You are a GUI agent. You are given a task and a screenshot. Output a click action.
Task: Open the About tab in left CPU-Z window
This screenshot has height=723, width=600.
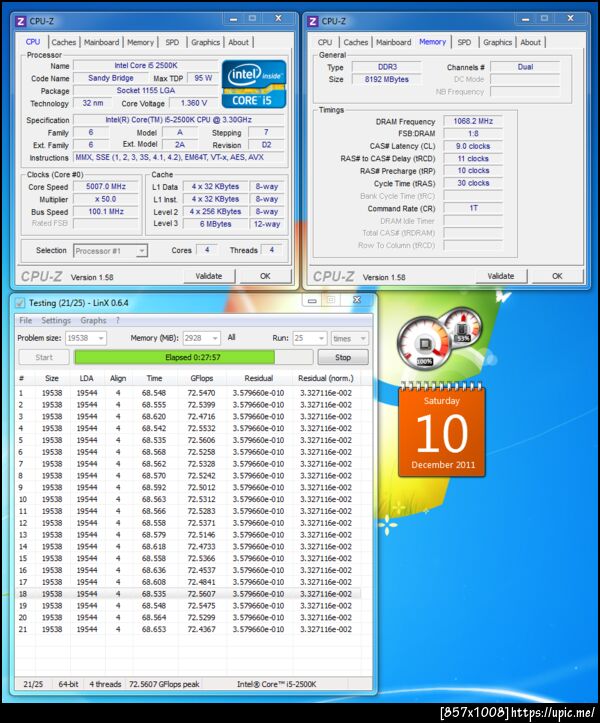(x=238, y=42)
